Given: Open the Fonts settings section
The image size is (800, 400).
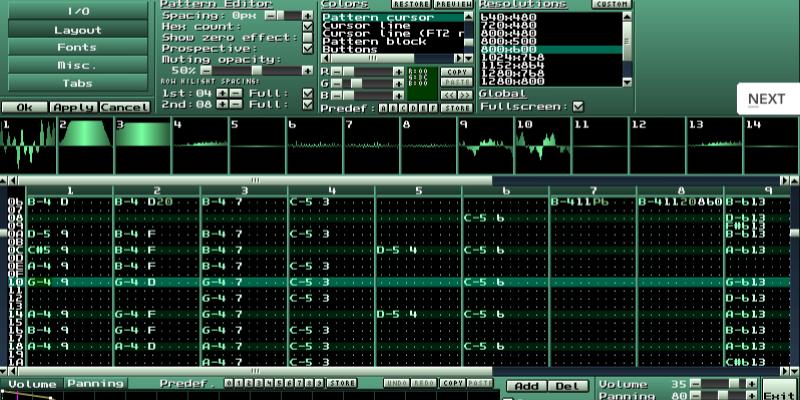Looking at the screenshot, I should pyautogui.click(x=77, y=47).
